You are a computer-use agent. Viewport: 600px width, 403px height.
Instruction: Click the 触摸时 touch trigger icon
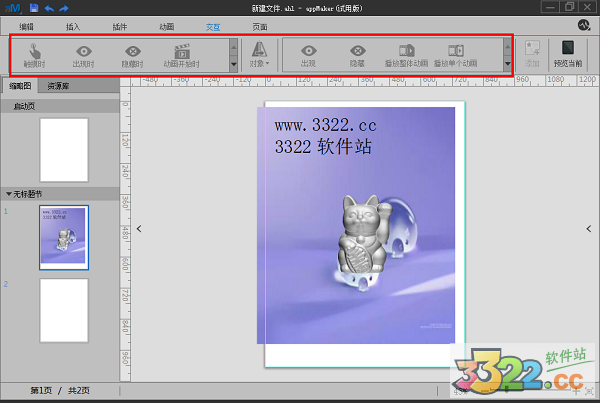(x=34, y=54)
